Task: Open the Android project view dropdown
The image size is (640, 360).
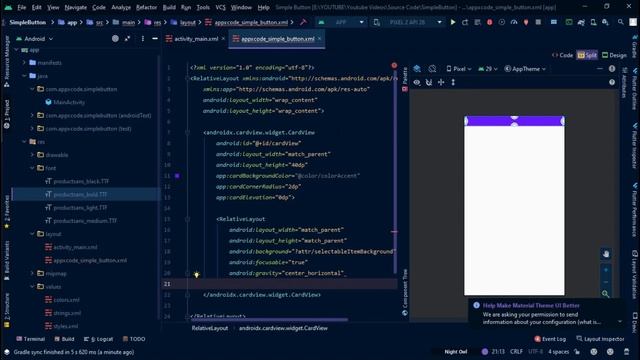Action: 35,39
